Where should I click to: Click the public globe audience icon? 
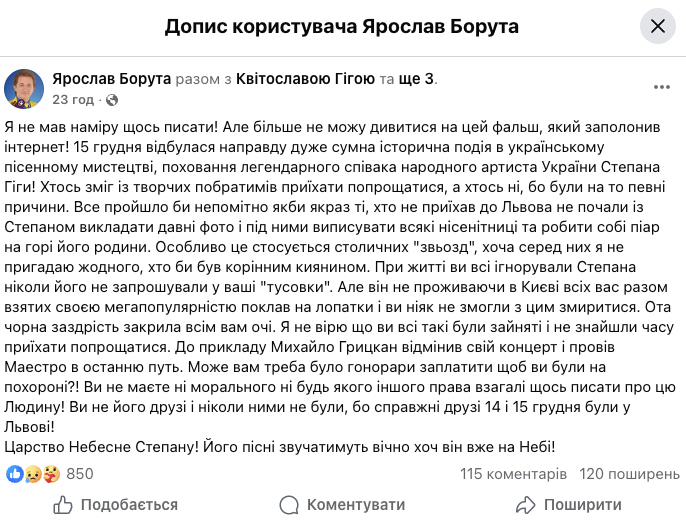[111, 100]
